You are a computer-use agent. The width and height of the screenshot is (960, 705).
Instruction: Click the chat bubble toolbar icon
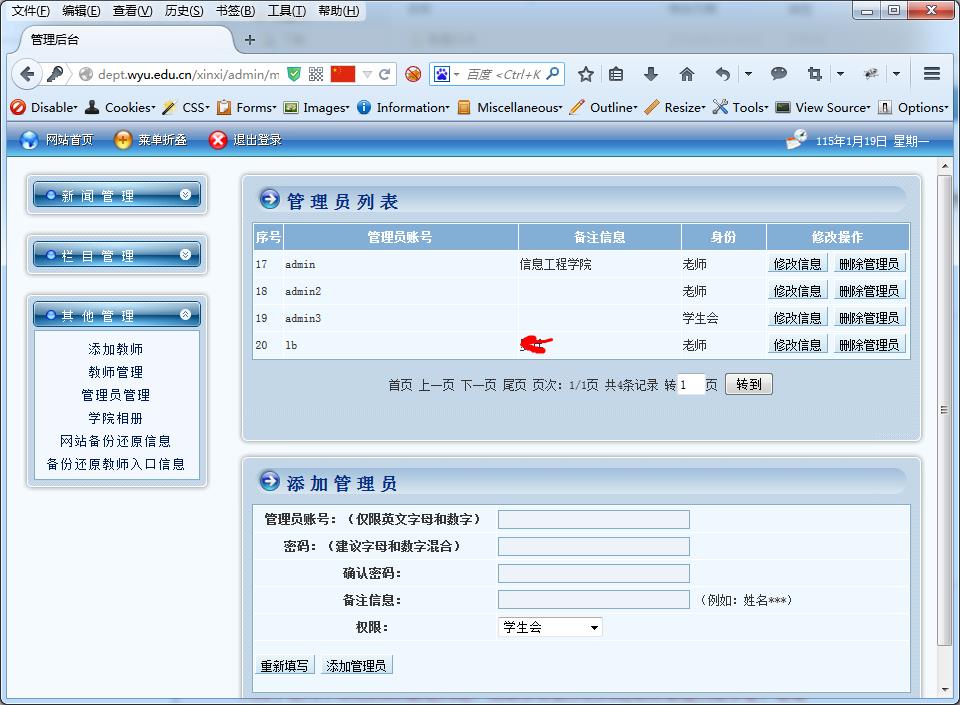click(x=779, y=74)
